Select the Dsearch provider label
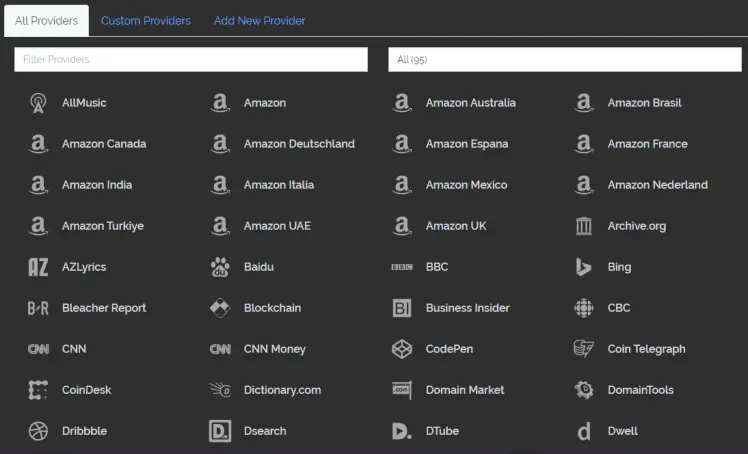Screen dimensions: 748x454 click(265, 431)
